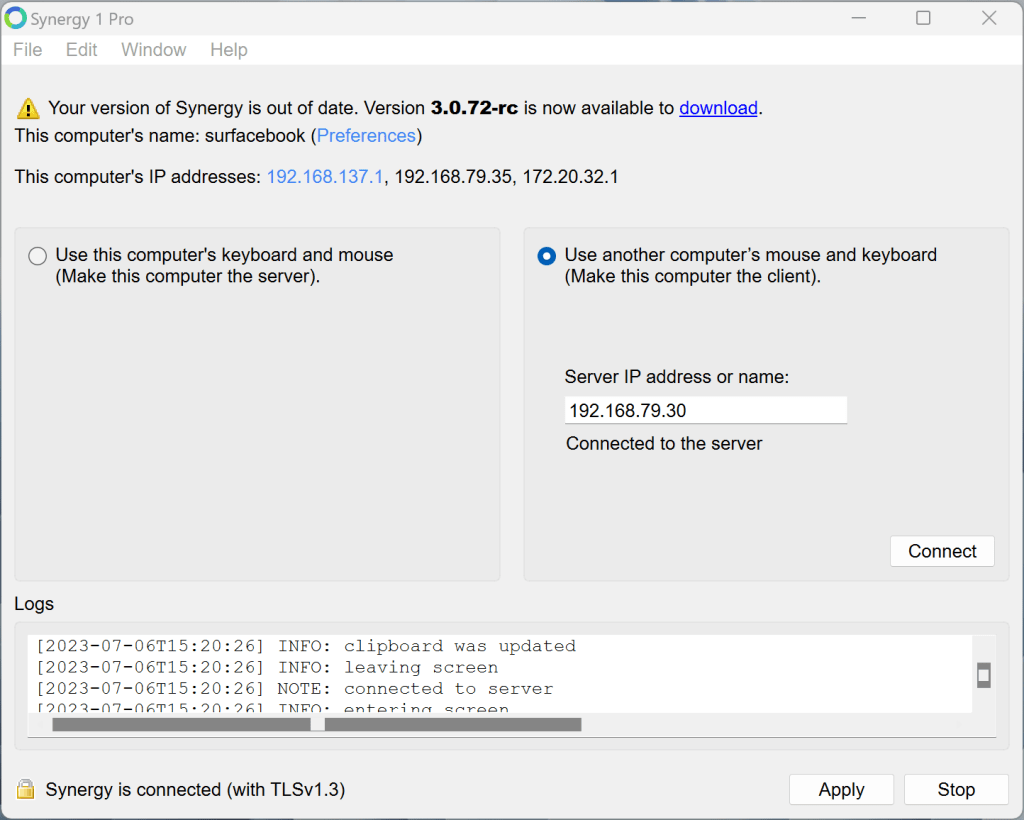Viewport: 1024px width, 820px height.
Task: Click the 'Connected to the server' status text
Action: (x=664, y=443)
